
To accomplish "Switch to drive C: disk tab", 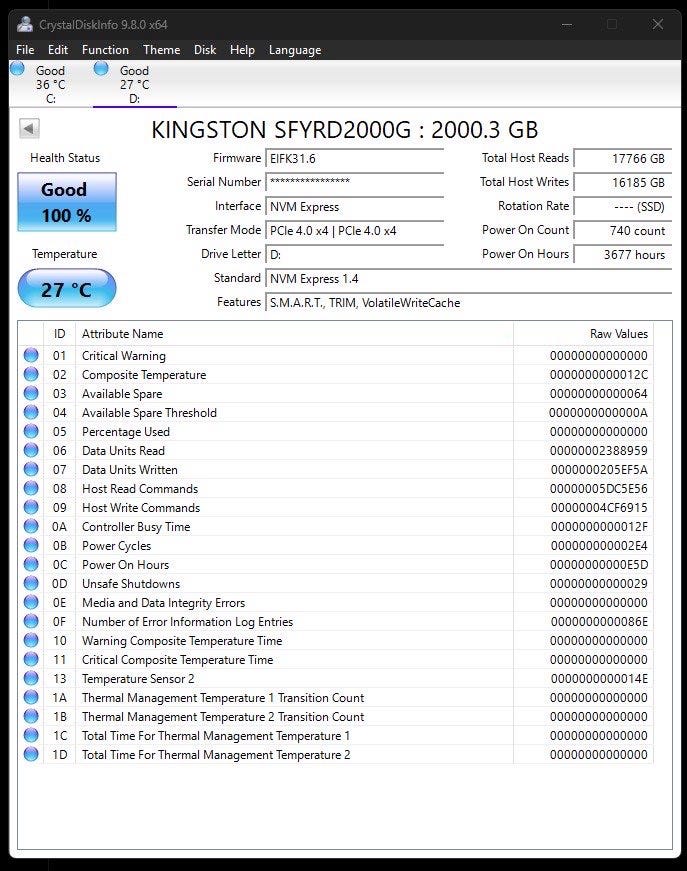I will [x=50, y=84].
